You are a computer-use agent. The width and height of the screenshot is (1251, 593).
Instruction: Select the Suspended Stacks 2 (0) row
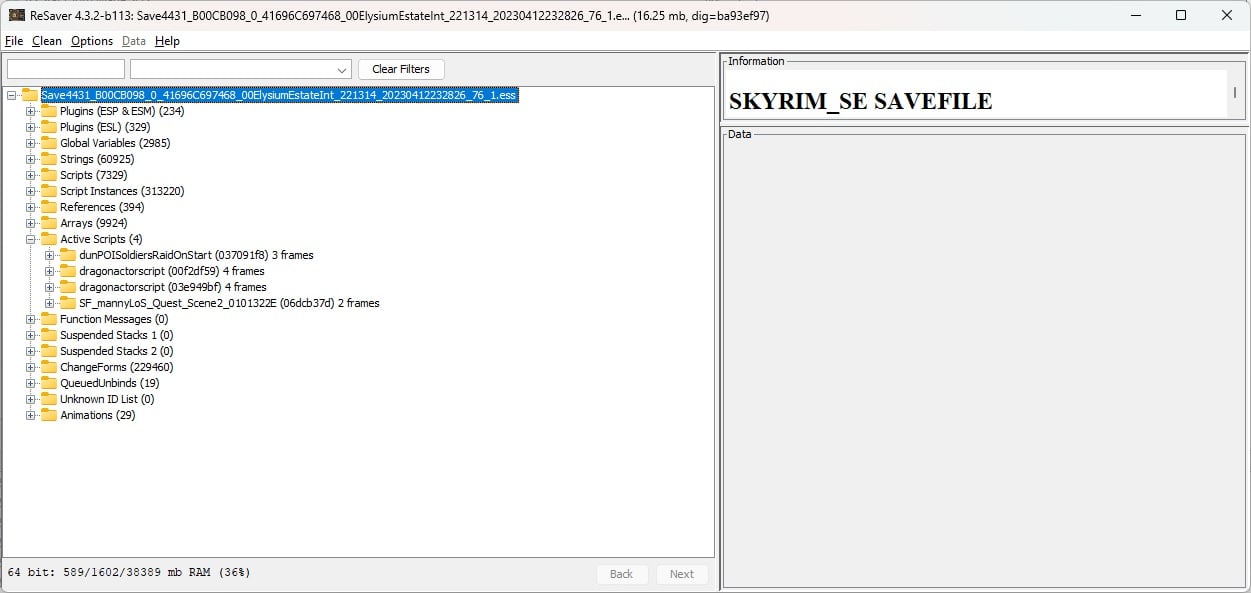point(116,351)
